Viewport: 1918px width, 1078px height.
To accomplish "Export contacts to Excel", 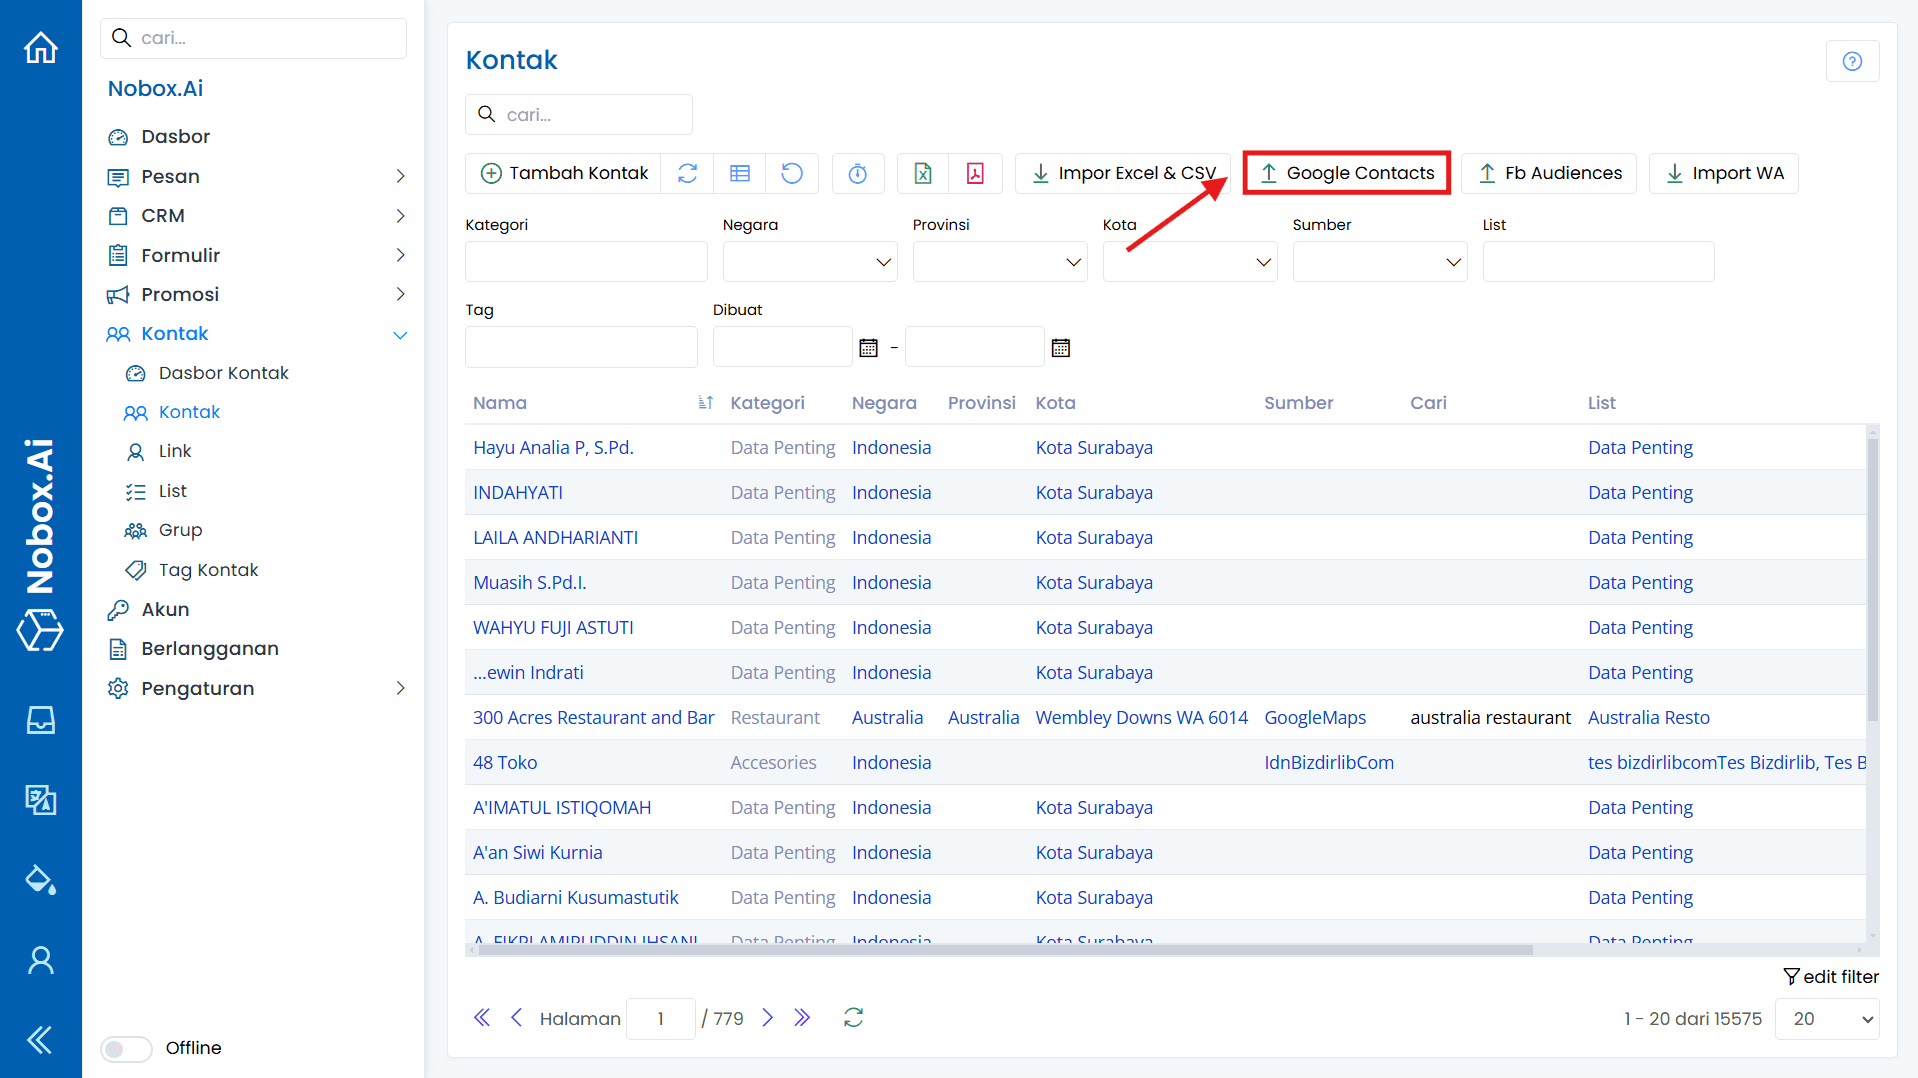I will (x=922, y=173).
